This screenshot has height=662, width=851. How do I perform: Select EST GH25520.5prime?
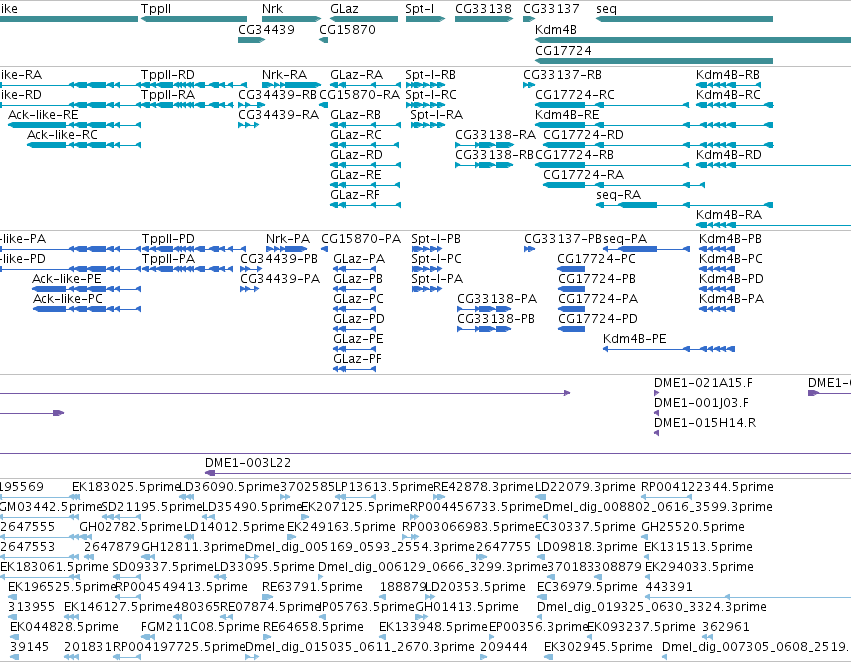click(645, 537)
